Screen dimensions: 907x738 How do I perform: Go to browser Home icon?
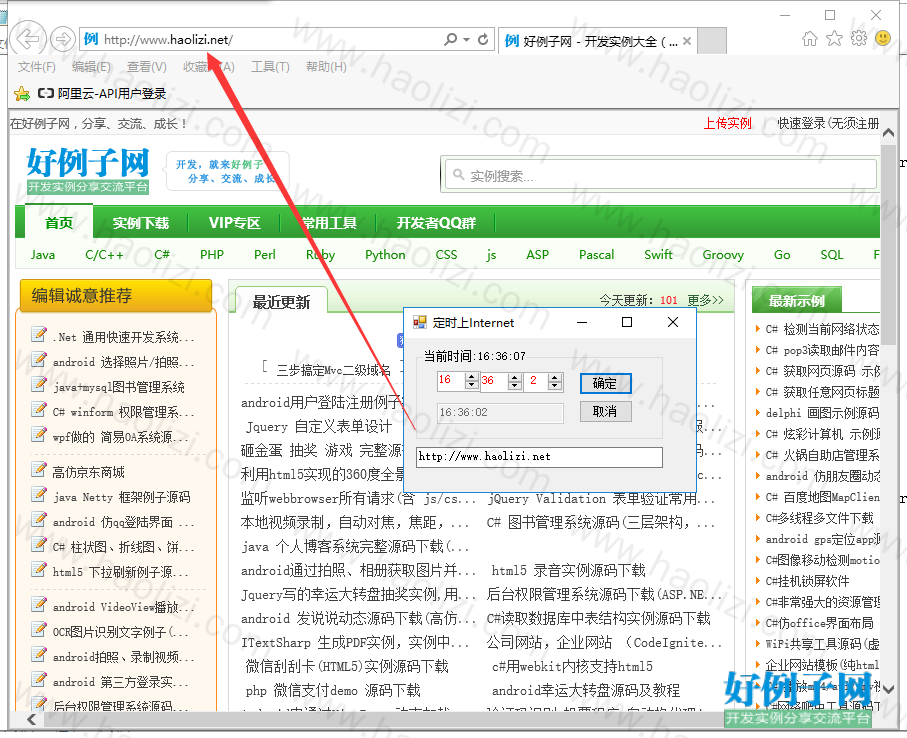tap(810, 39)
